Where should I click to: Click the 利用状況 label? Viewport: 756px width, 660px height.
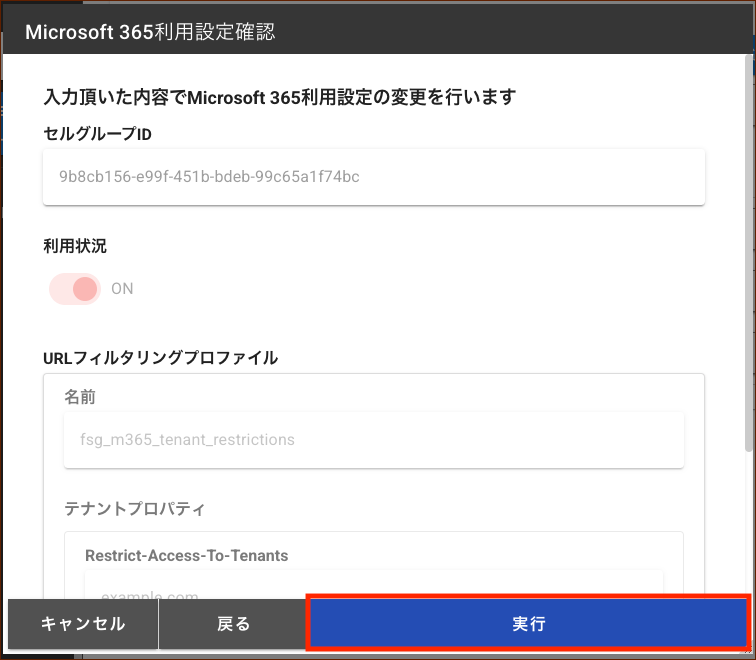(x=75, y=246)
